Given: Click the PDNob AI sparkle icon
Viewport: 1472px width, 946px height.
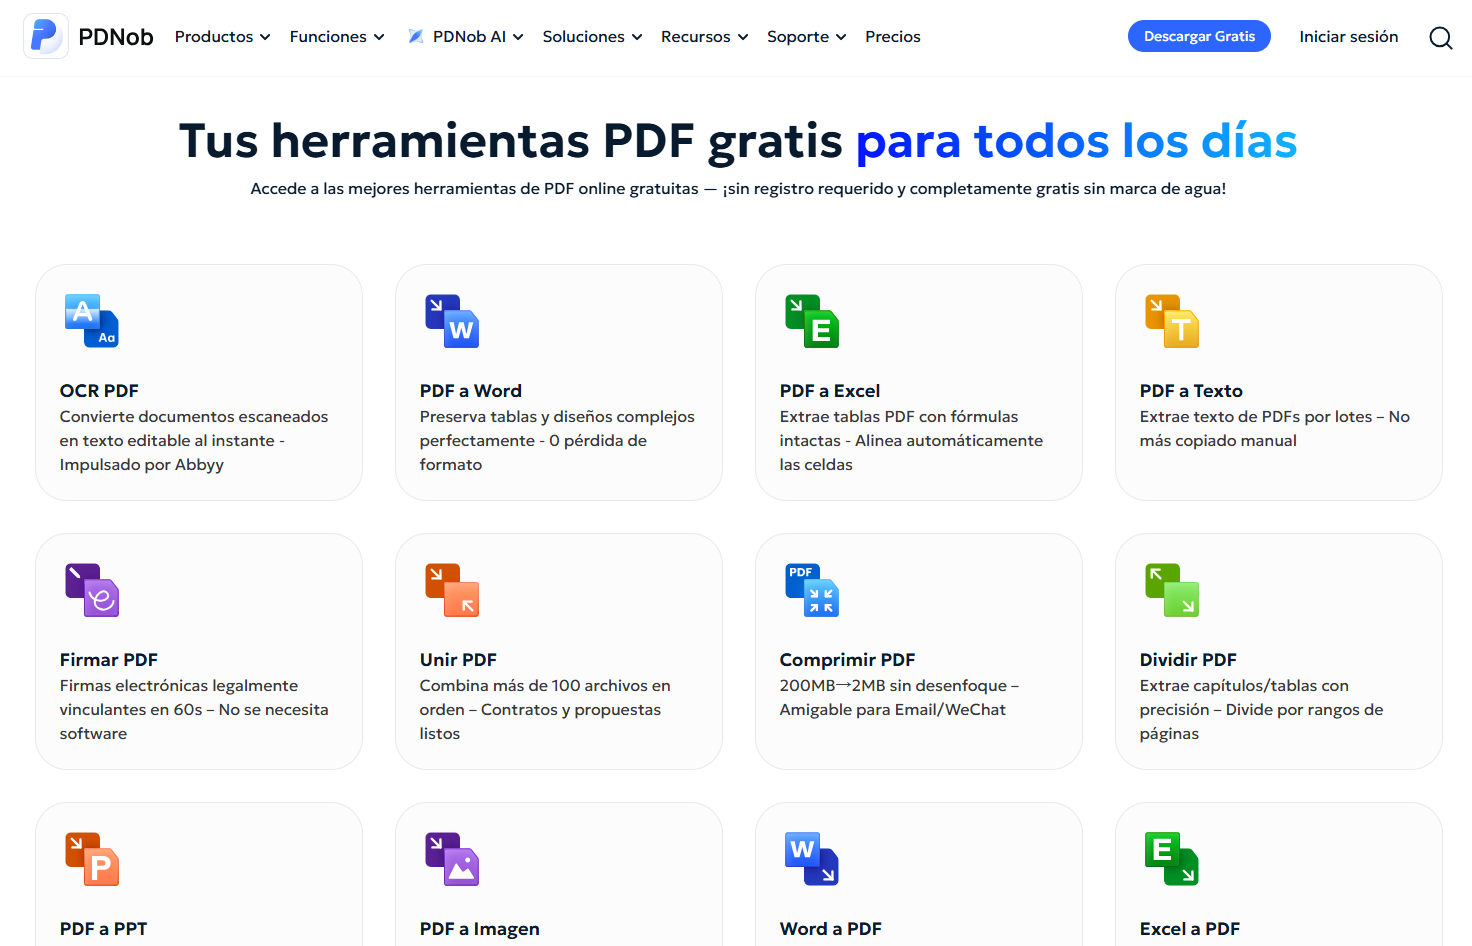Looking at the screenshot, I should (x=416, y=36).
